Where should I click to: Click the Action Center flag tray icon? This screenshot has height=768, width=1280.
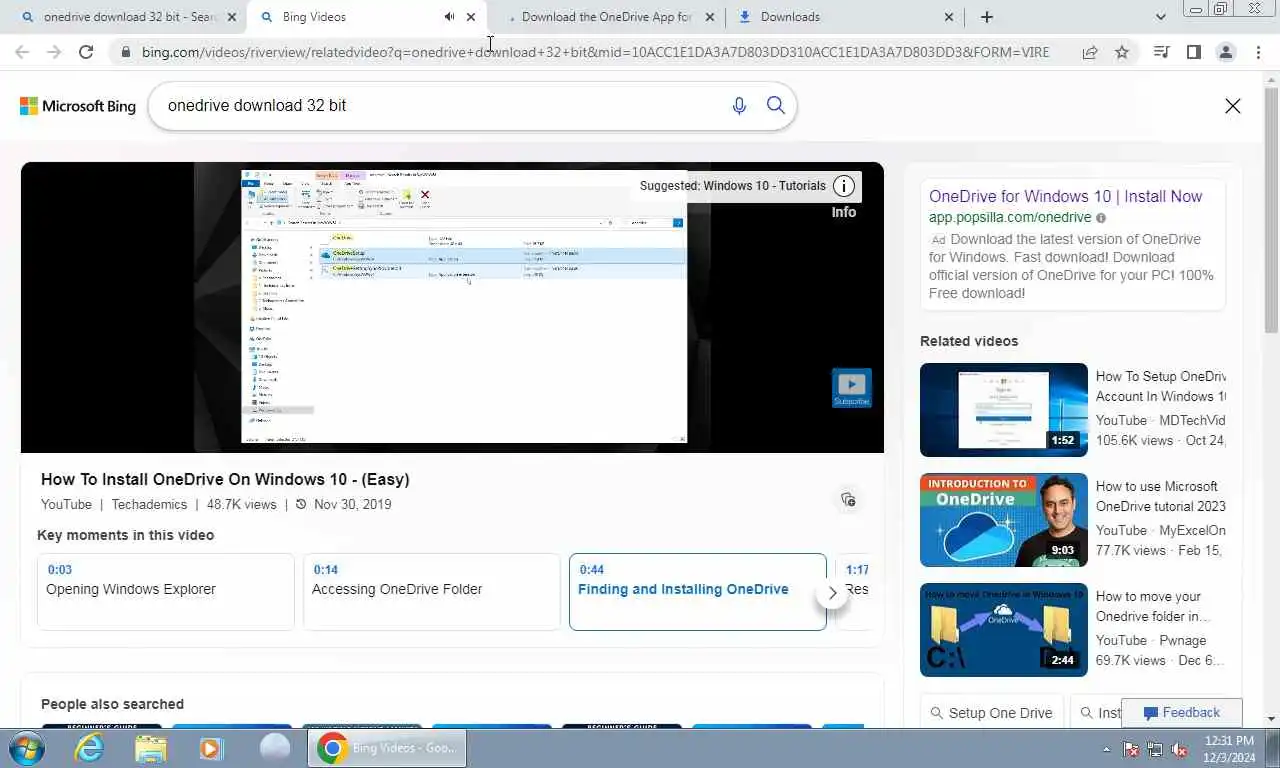point(1131,749)
